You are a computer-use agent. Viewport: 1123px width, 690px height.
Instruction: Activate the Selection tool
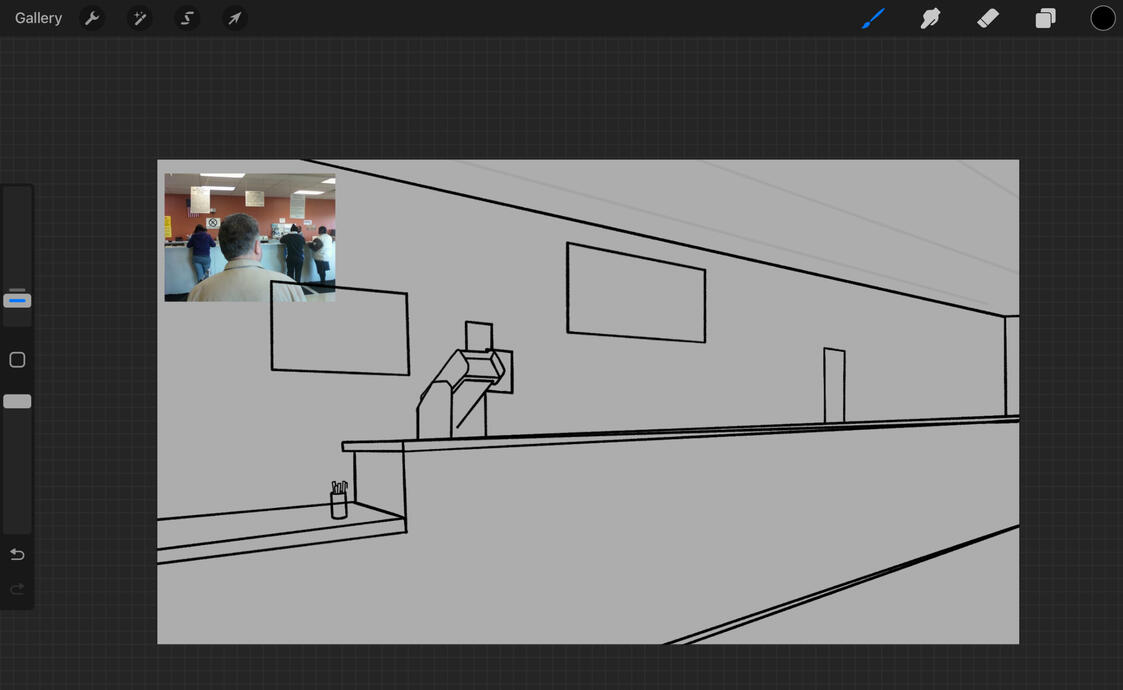187,18
